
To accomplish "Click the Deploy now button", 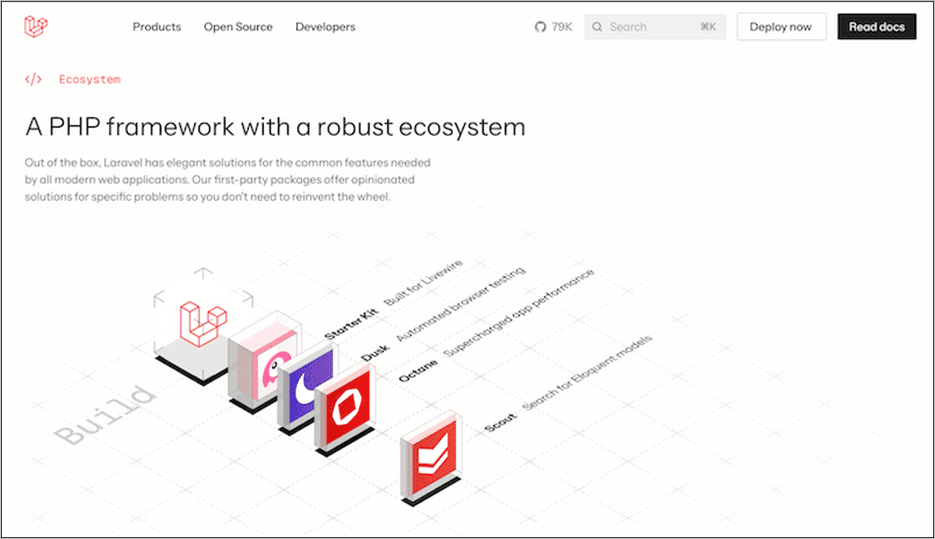I will tap(781, 27).
